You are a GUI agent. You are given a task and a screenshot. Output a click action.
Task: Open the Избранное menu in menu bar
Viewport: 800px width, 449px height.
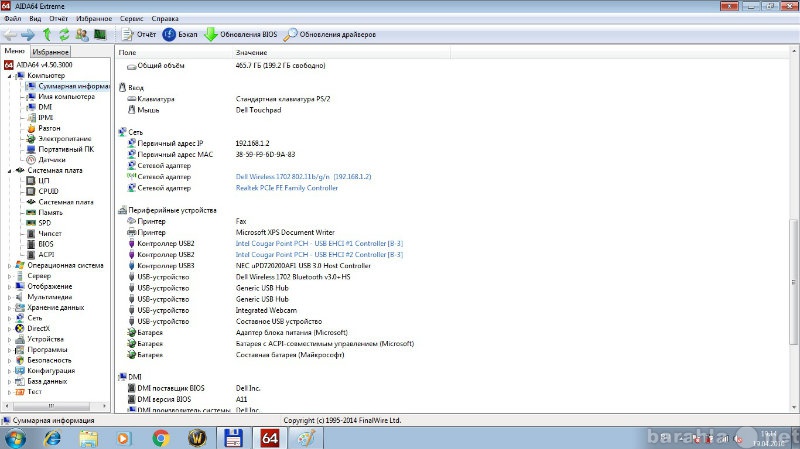pos(94,18)
